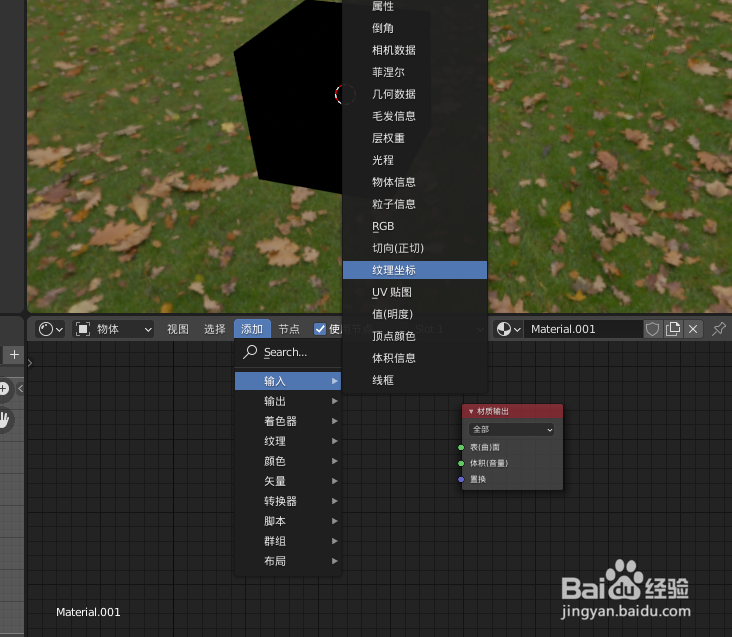732x637 pixels.
Task: Open the 节点 menu
Action: (x=289, y=329)
